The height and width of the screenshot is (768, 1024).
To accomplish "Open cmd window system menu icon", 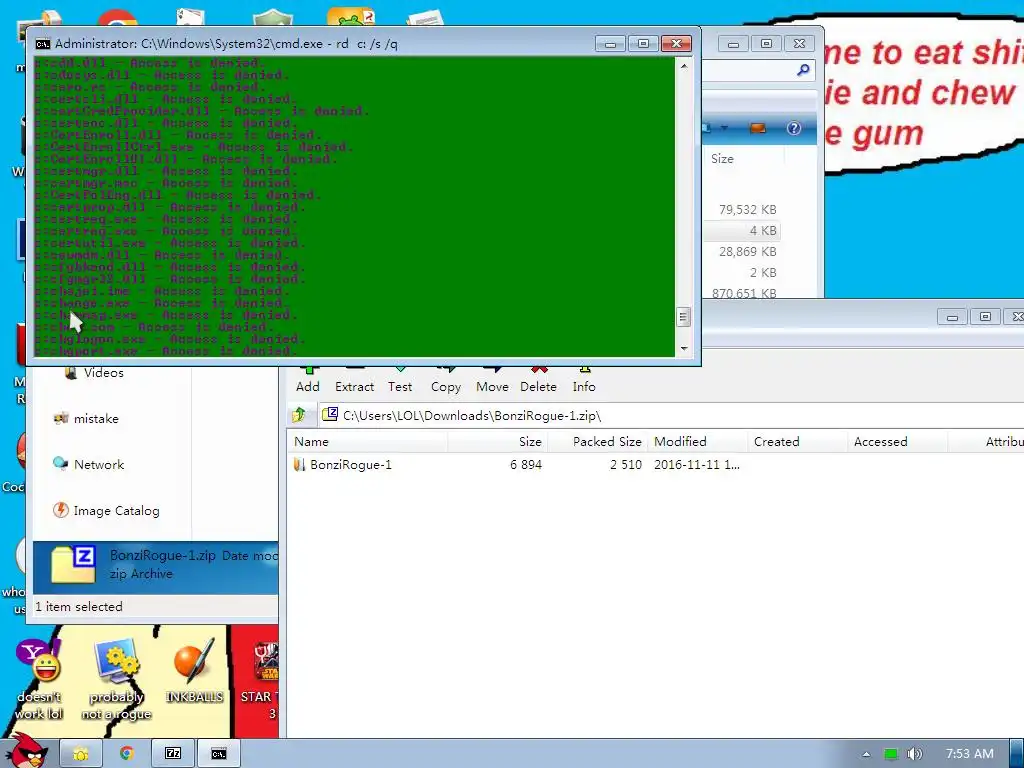I will pyautogui.click(x=43, y=44).
